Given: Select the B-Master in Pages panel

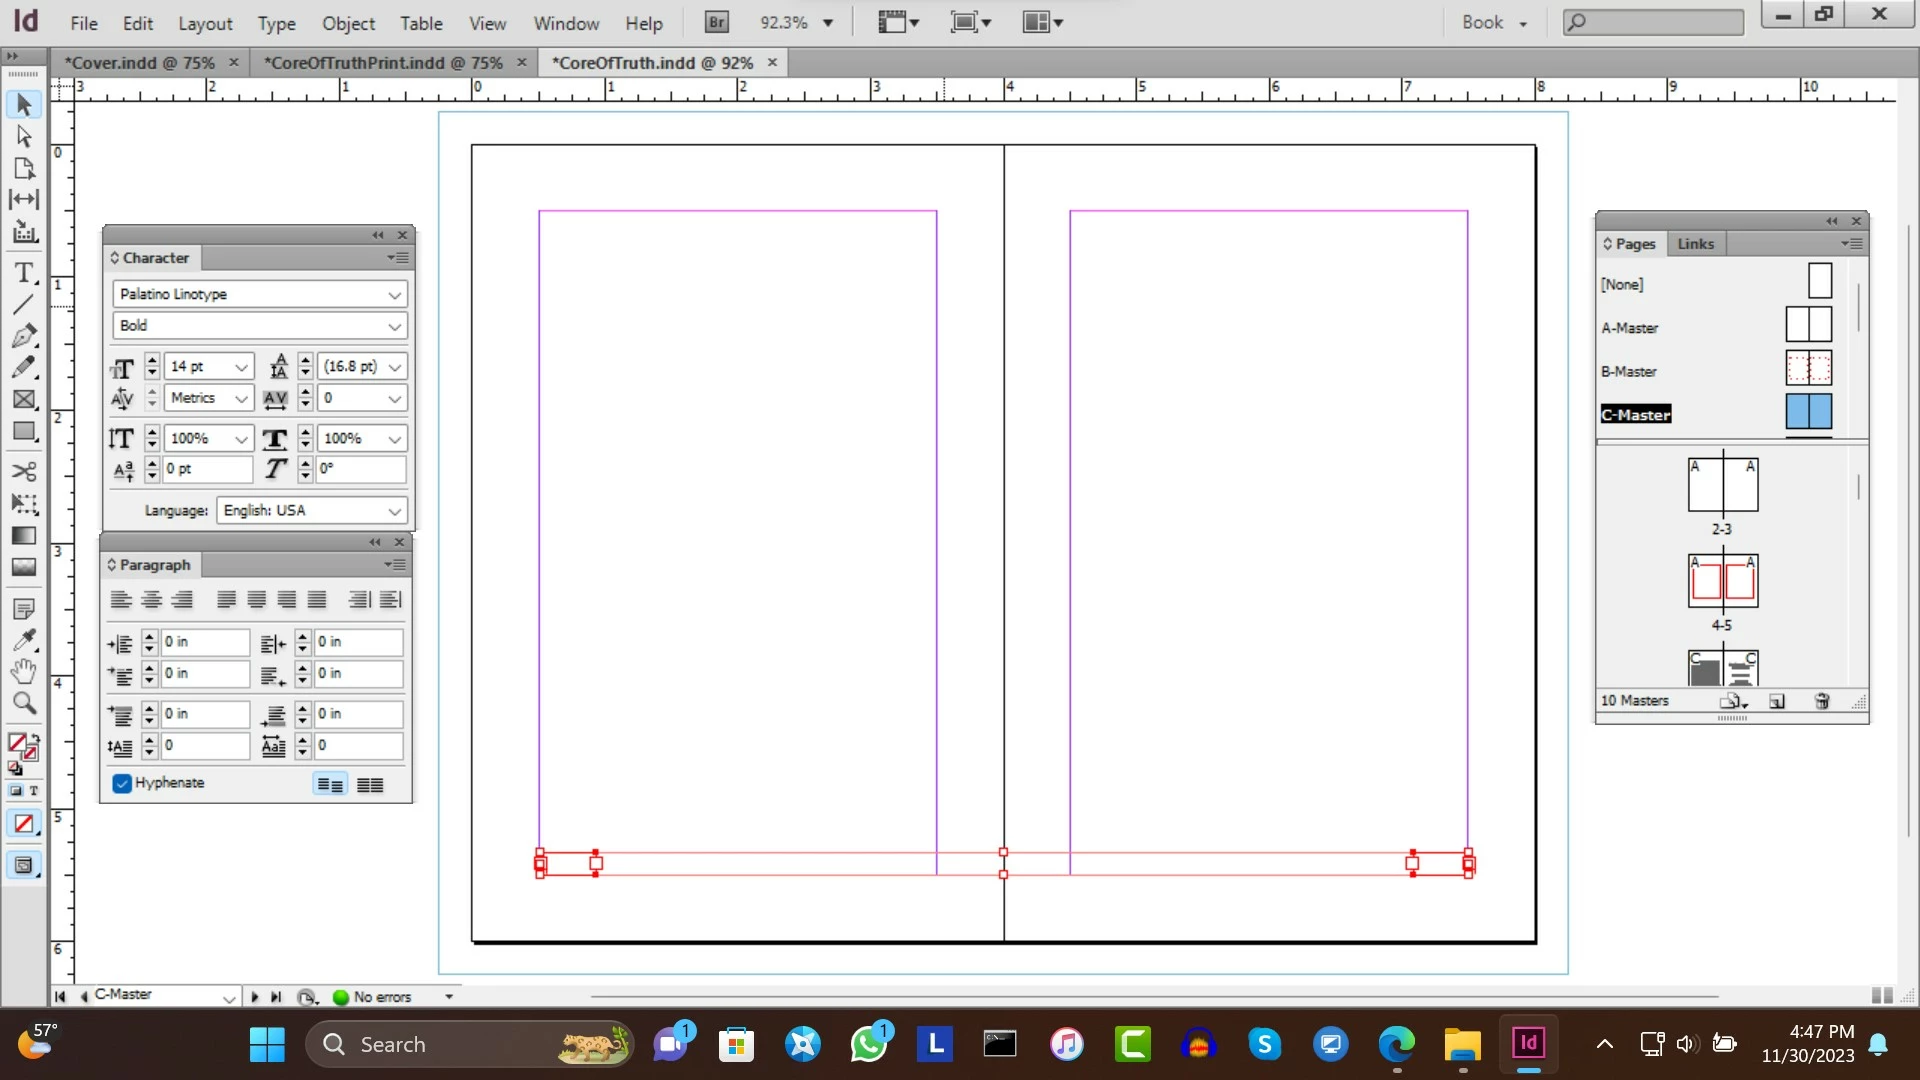Looking at the screenshot, I should (1629, 371).
